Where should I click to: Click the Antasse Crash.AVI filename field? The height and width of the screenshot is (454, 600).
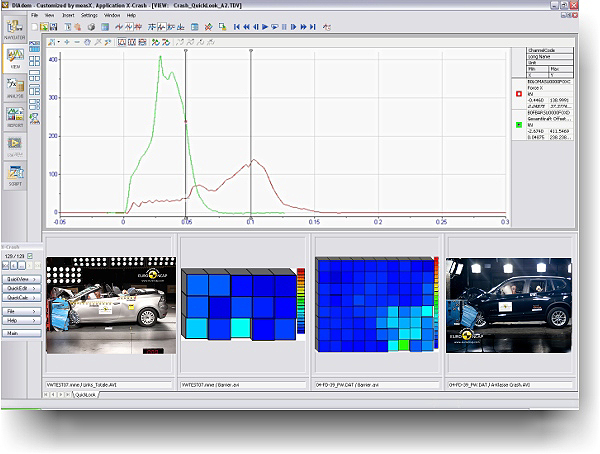click(x=510, y=385)
